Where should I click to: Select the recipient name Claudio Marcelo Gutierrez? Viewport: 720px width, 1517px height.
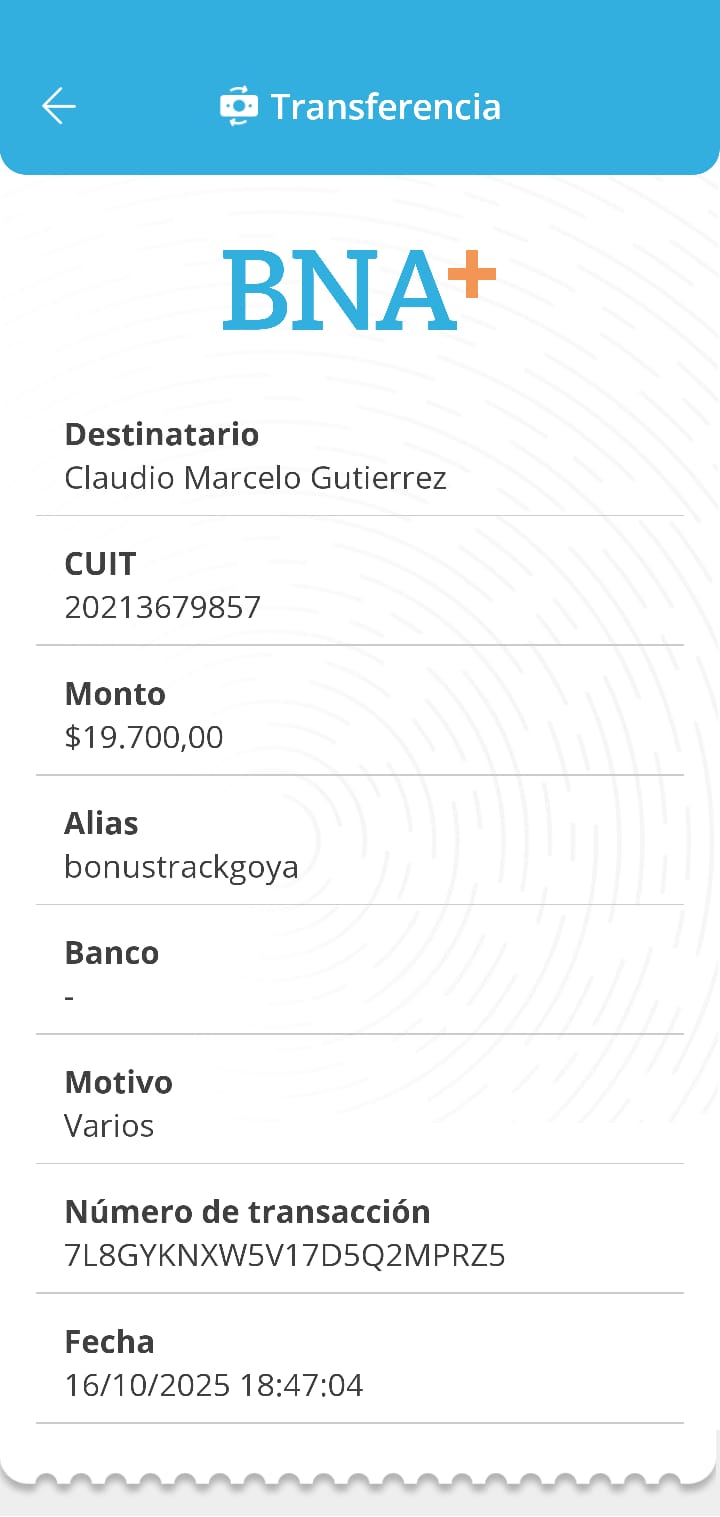point(255,478)
